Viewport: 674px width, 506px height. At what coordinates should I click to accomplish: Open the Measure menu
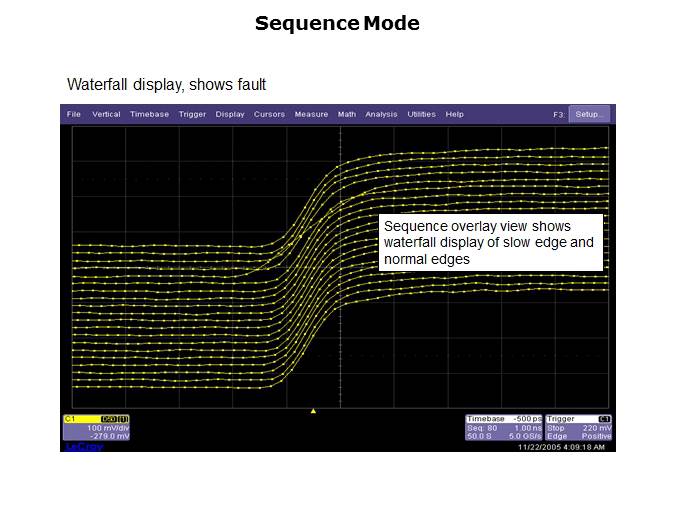(x=311, y=115)
